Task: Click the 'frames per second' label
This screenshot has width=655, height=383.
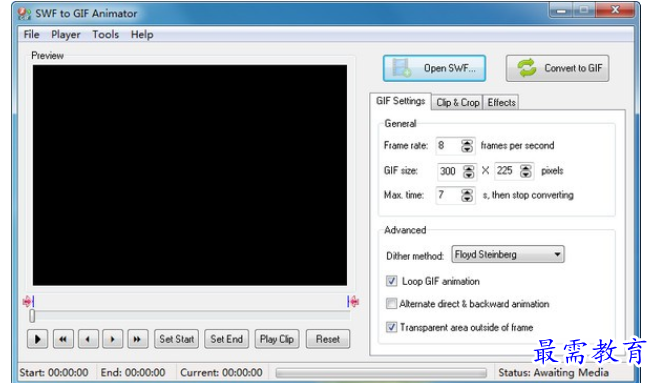Action: [517, 145]
